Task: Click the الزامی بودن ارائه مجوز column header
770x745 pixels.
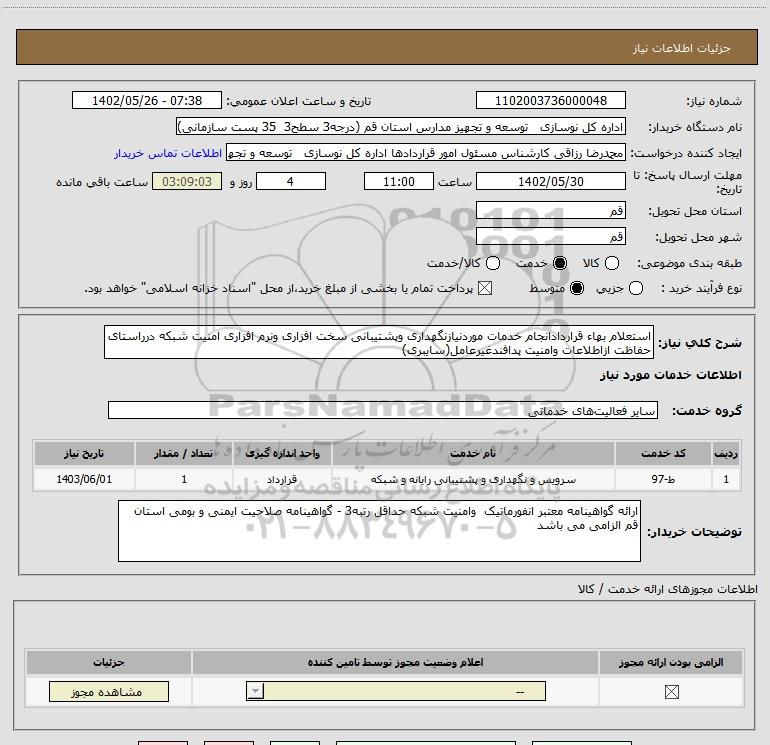Action: click(x=671, y=662)
